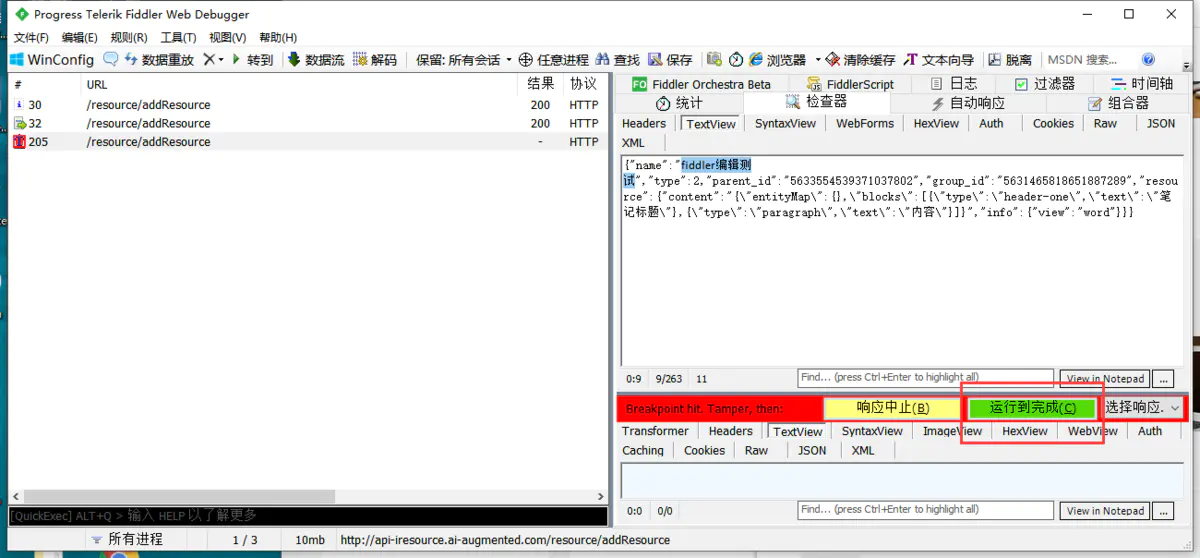Select request JSON inspector tab
The image size is (1200, 558).
(x=1161, y=123)
